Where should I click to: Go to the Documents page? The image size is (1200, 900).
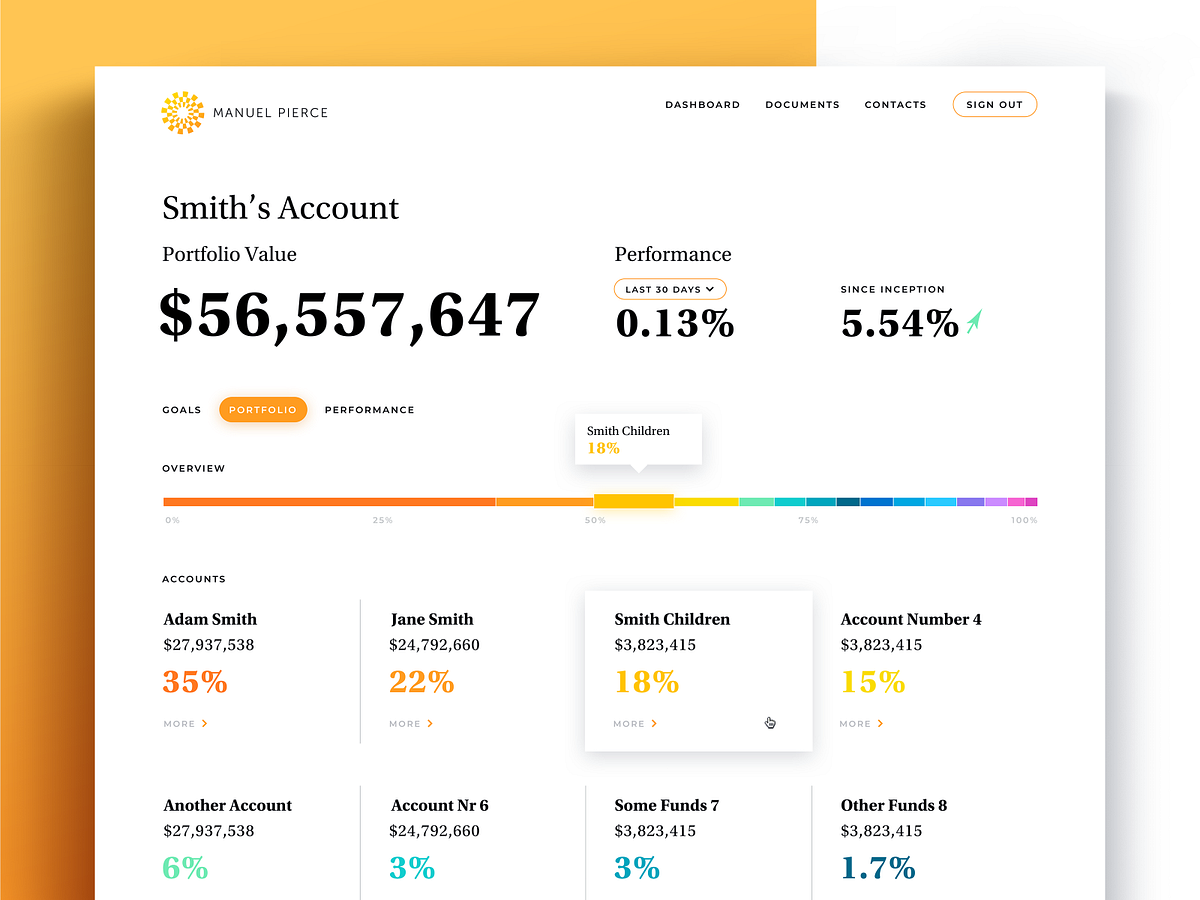pyautogui.click(x=802, y=105)
